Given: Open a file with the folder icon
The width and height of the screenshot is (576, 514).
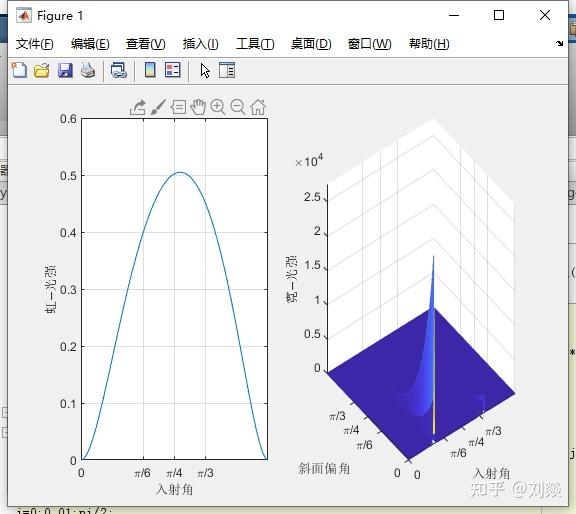Looking at the screenshot, I should [x=42, y=70].
